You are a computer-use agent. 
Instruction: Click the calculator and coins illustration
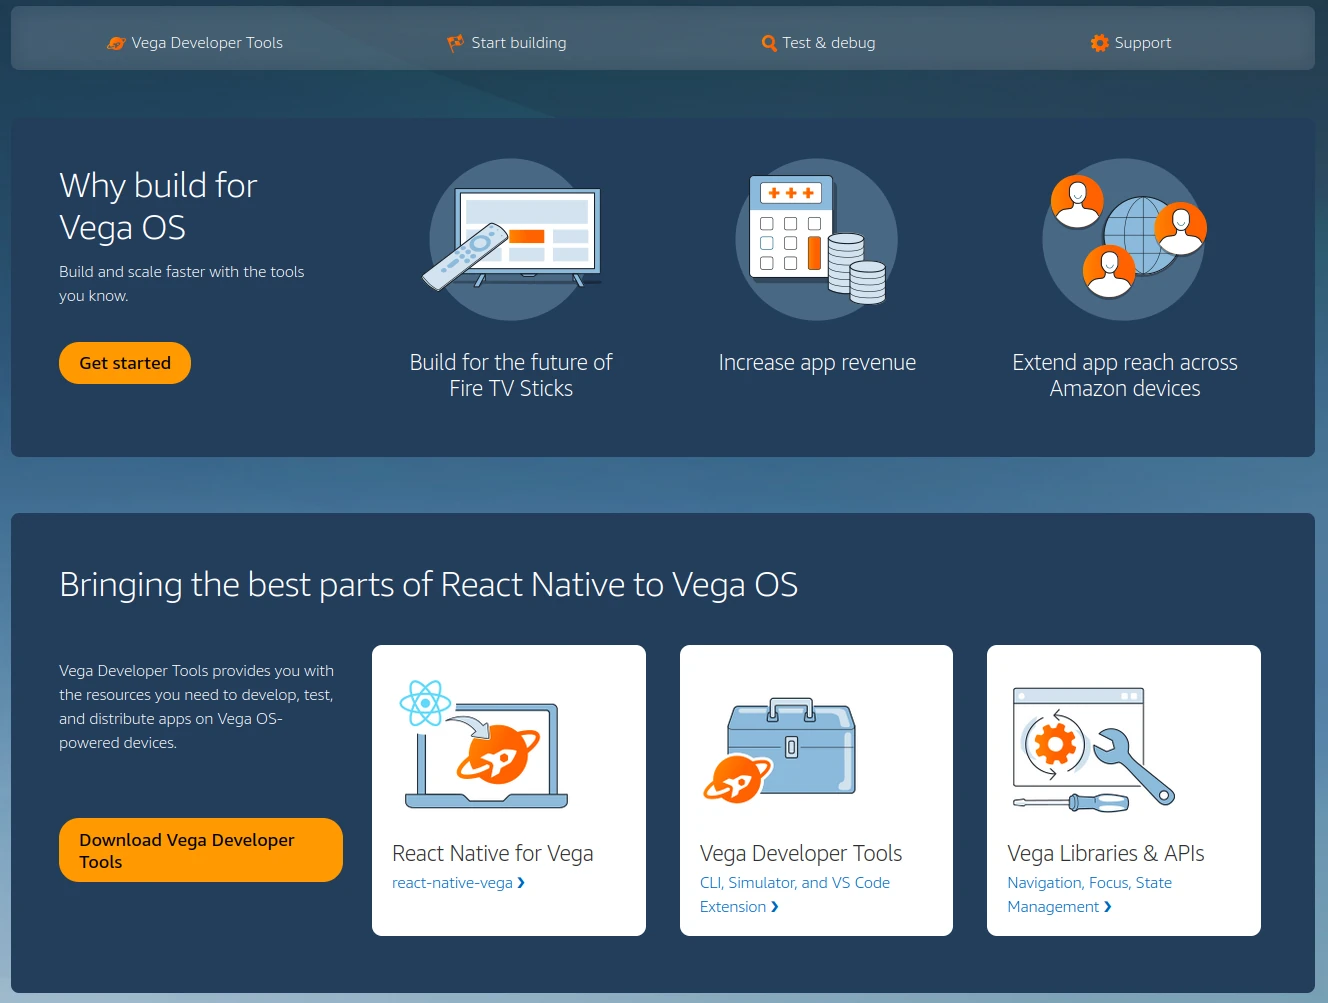click(x=817, y=239)
